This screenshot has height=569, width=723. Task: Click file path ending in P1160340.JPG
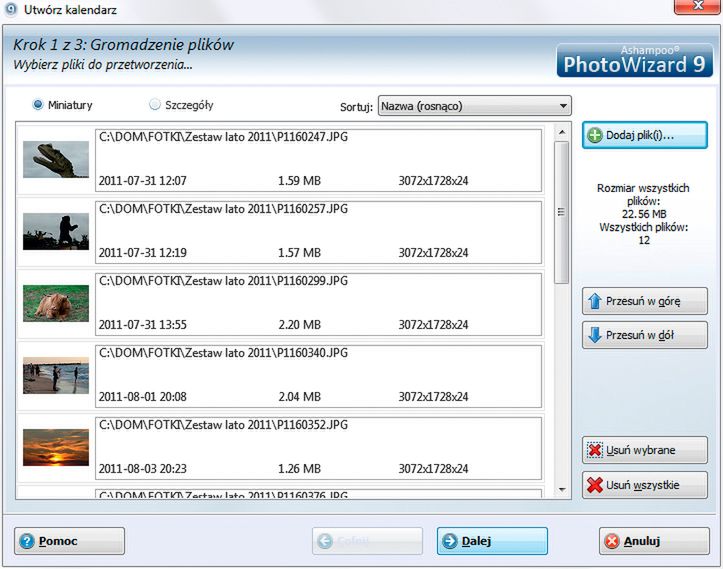(223, 353)
